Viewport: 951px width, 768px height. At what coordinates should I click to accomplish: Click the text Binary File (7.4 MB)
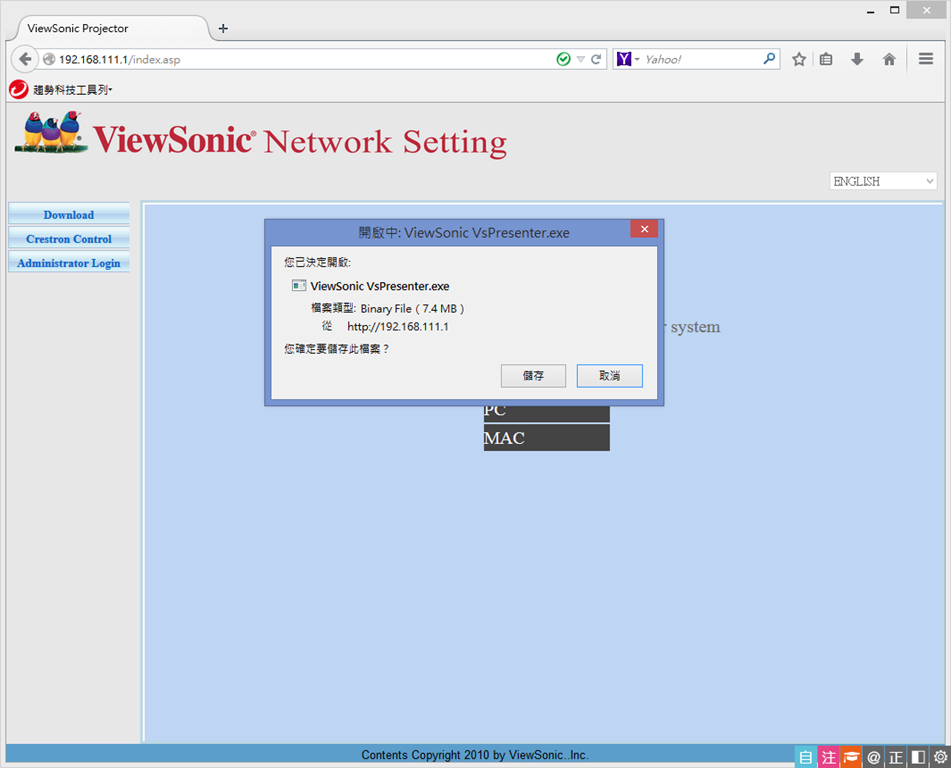point(412,309)
